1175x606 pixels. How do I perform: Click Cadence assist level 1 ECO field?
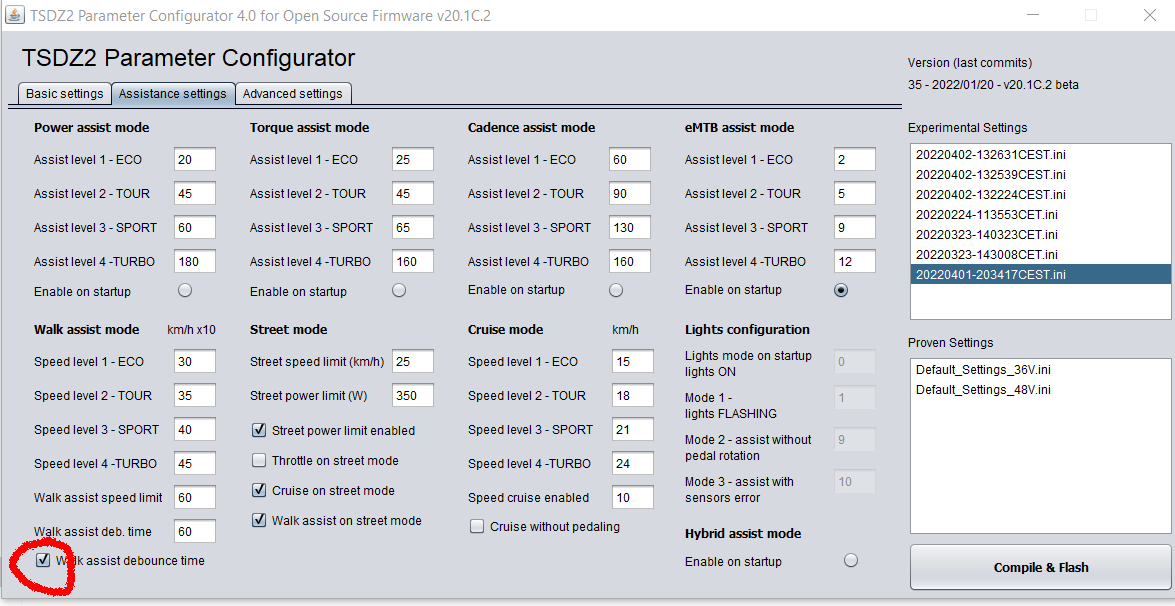[x=629, y=159]
